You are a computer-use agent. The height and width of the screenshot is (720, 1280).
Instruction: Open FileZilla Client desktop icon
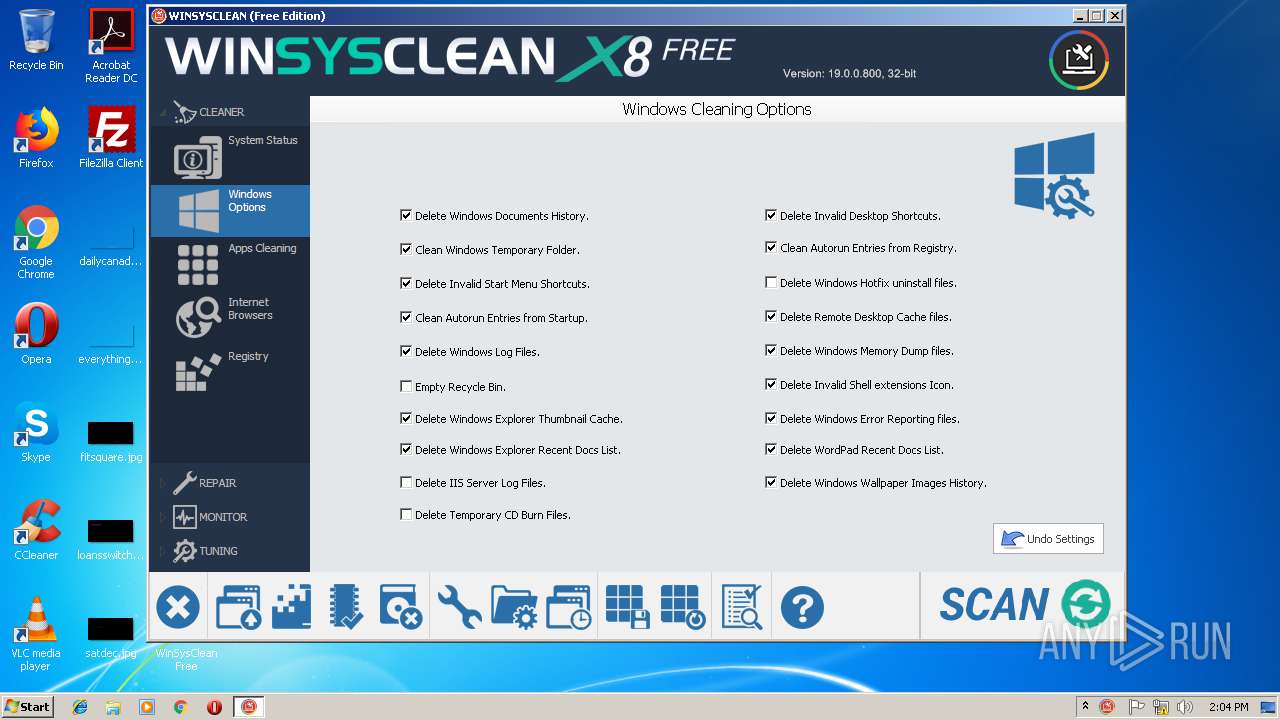coord(111,137)
